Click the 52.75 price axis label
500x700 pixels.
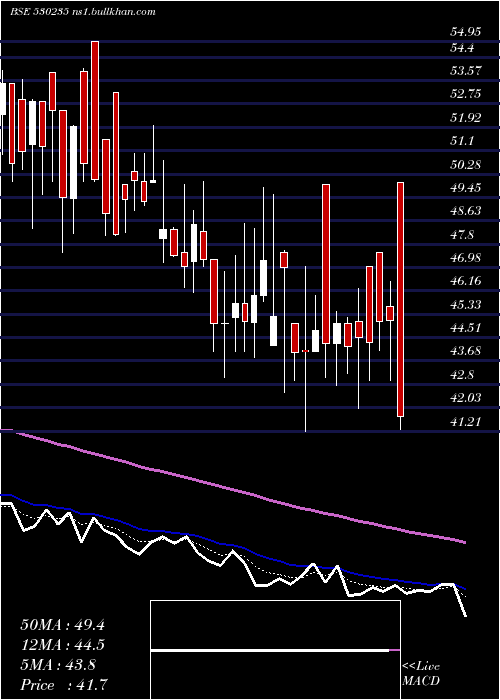coord(466,94)
